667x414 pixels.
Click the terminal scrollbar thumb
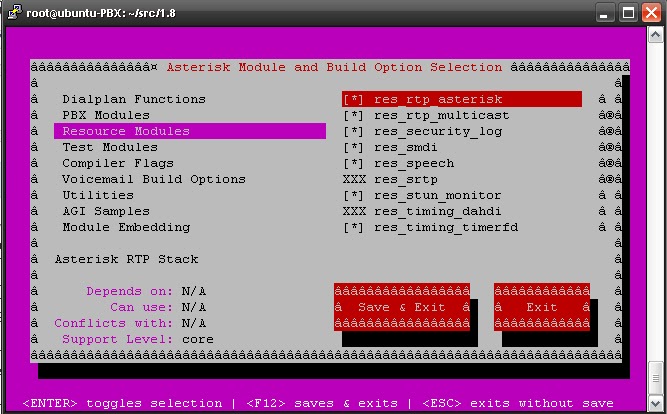(656, 379)
